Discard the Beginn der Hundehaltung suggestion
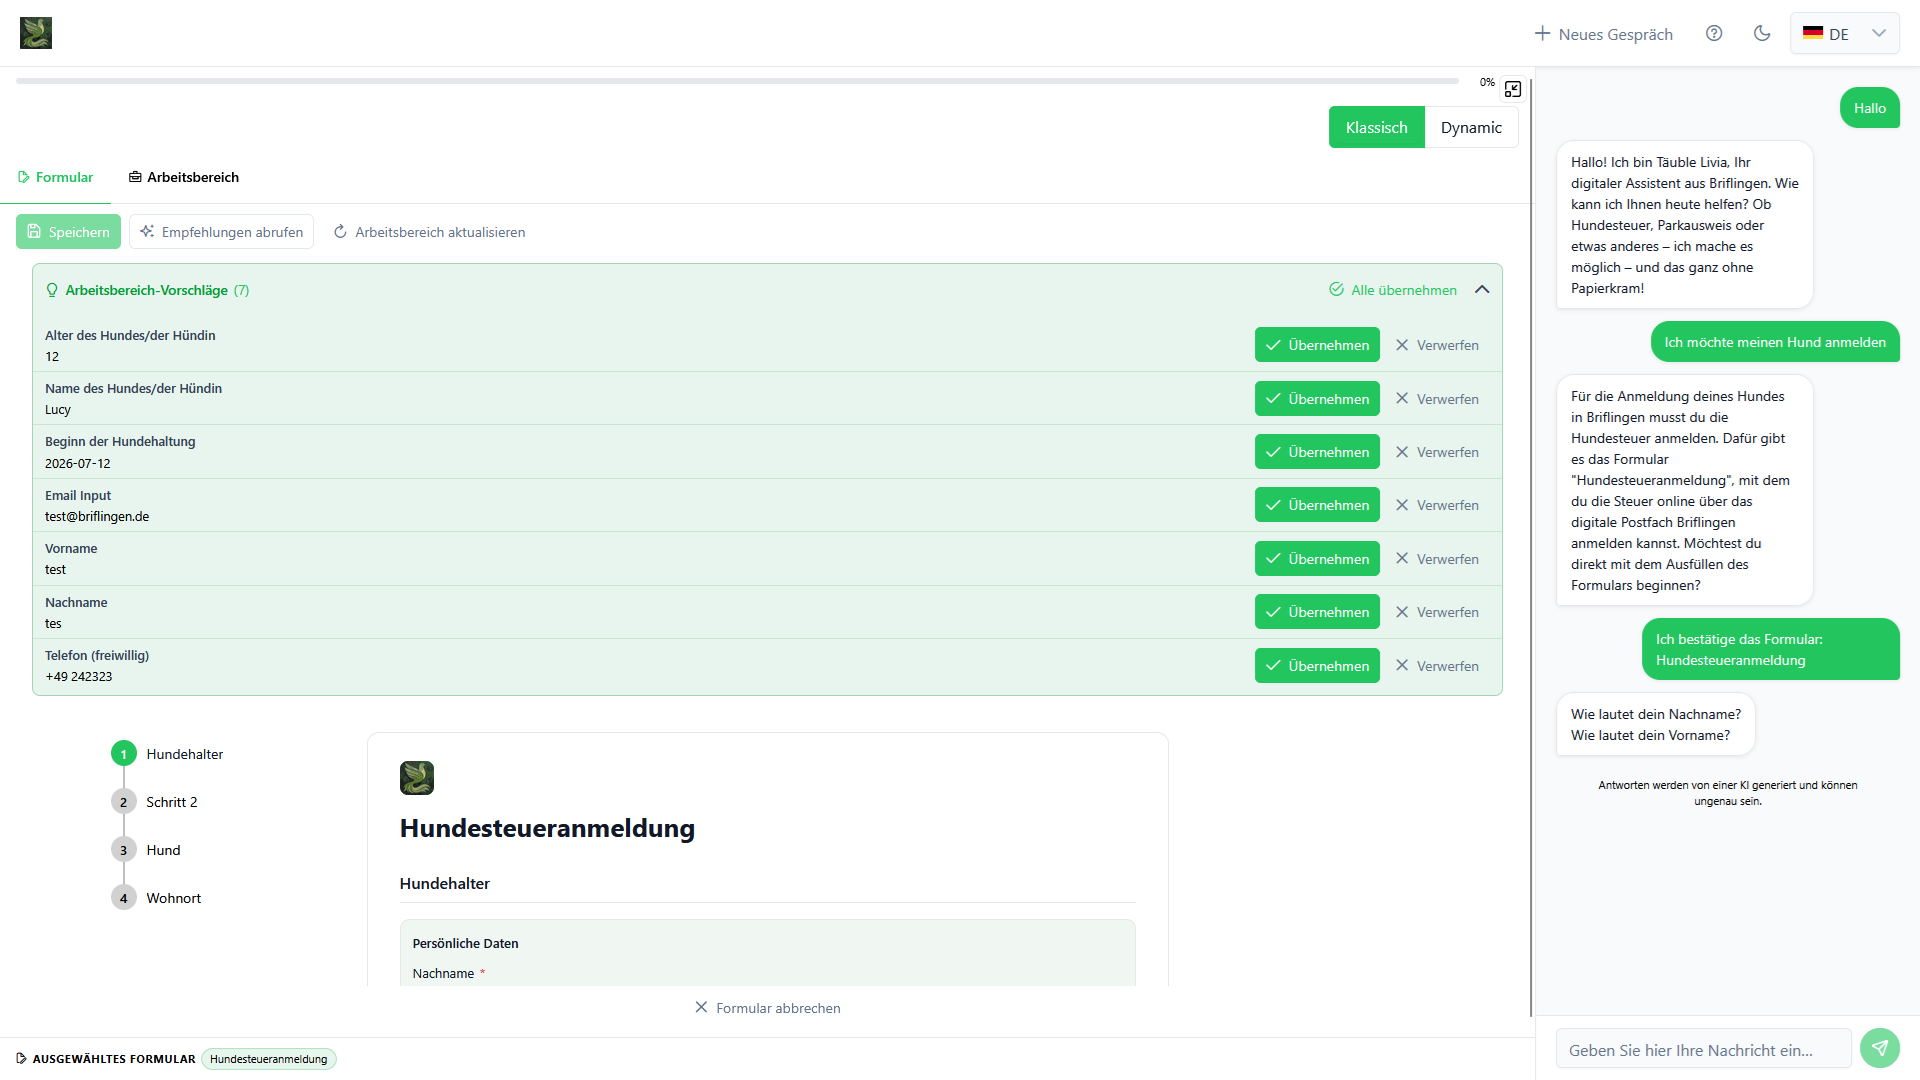 click(x=1437, y=452)
